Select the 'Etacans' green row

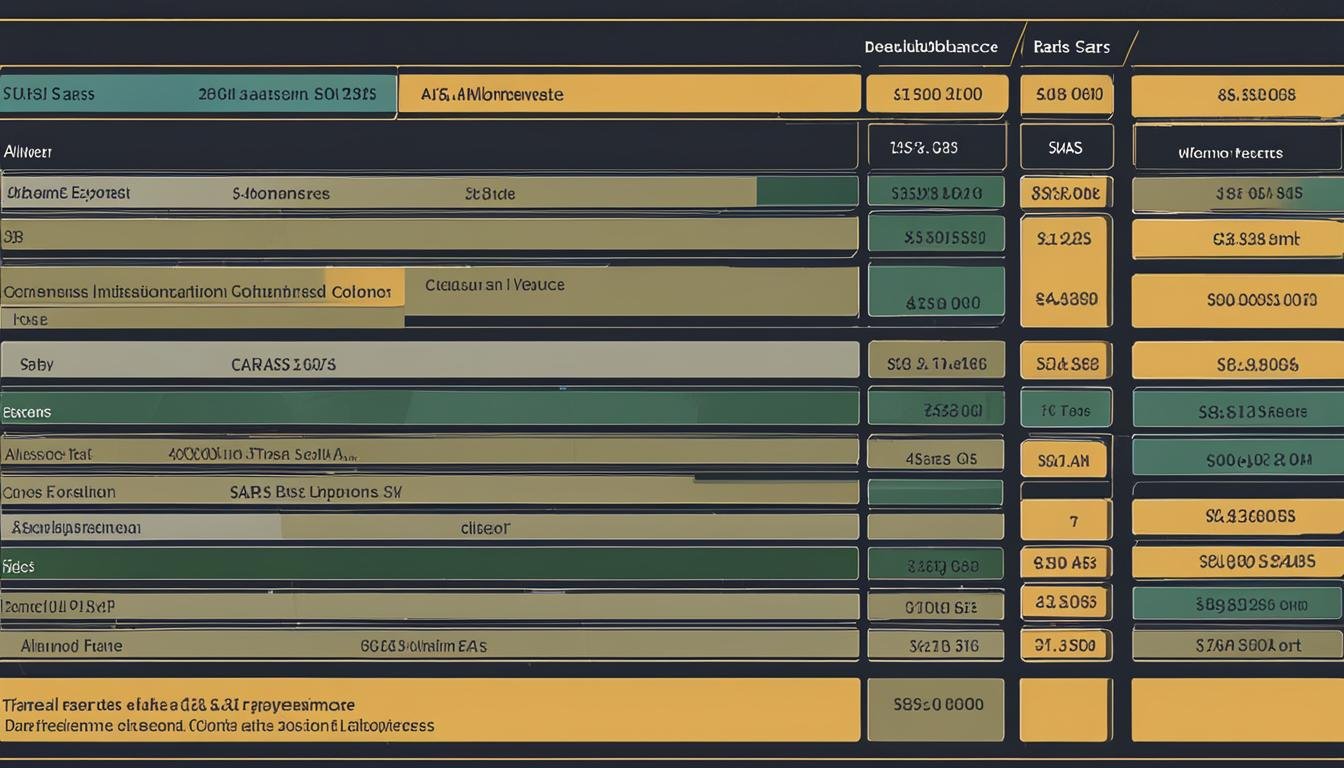[429, 409]
